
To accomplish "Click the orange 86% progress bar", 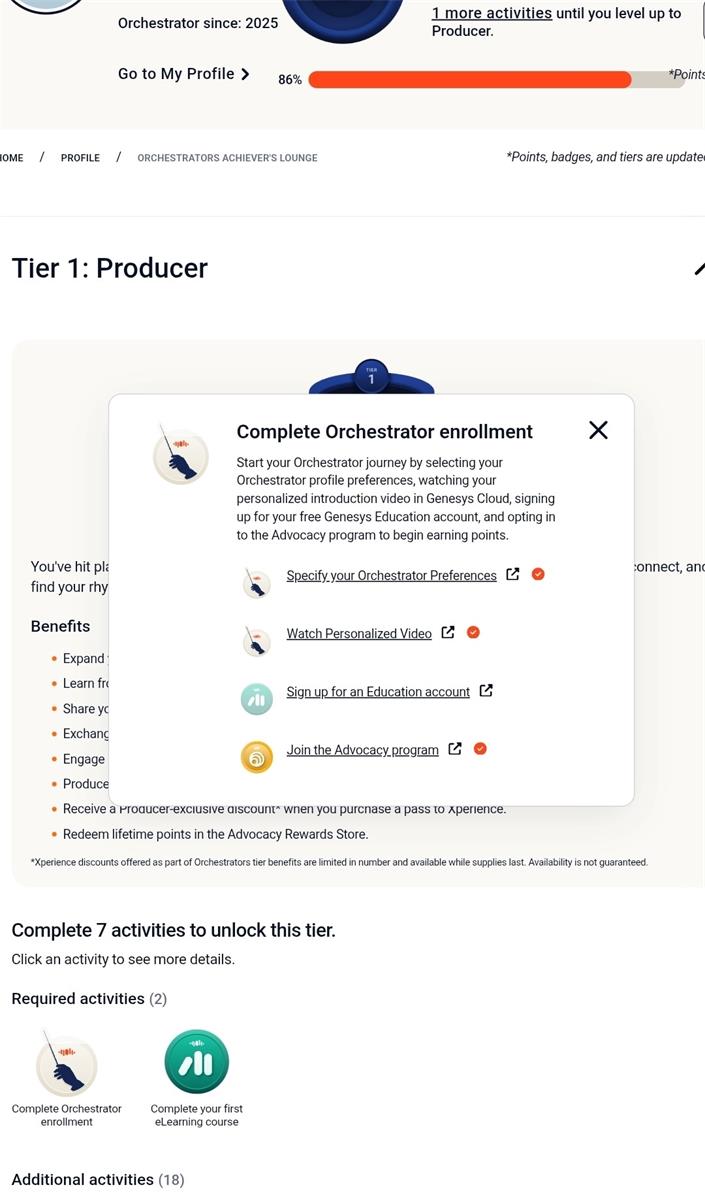I will tap(470, 80).
